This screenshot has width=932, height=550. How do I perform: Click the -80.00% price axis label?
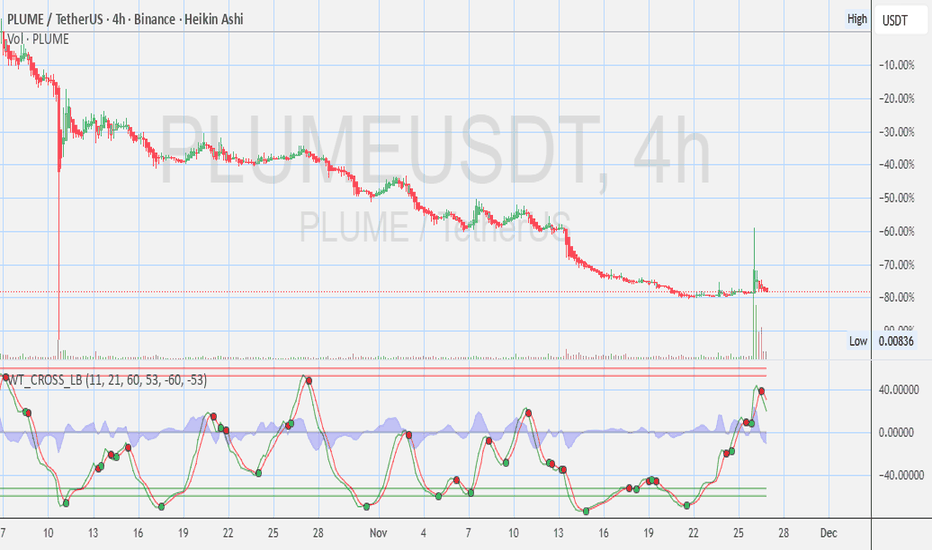pos(896,297)
